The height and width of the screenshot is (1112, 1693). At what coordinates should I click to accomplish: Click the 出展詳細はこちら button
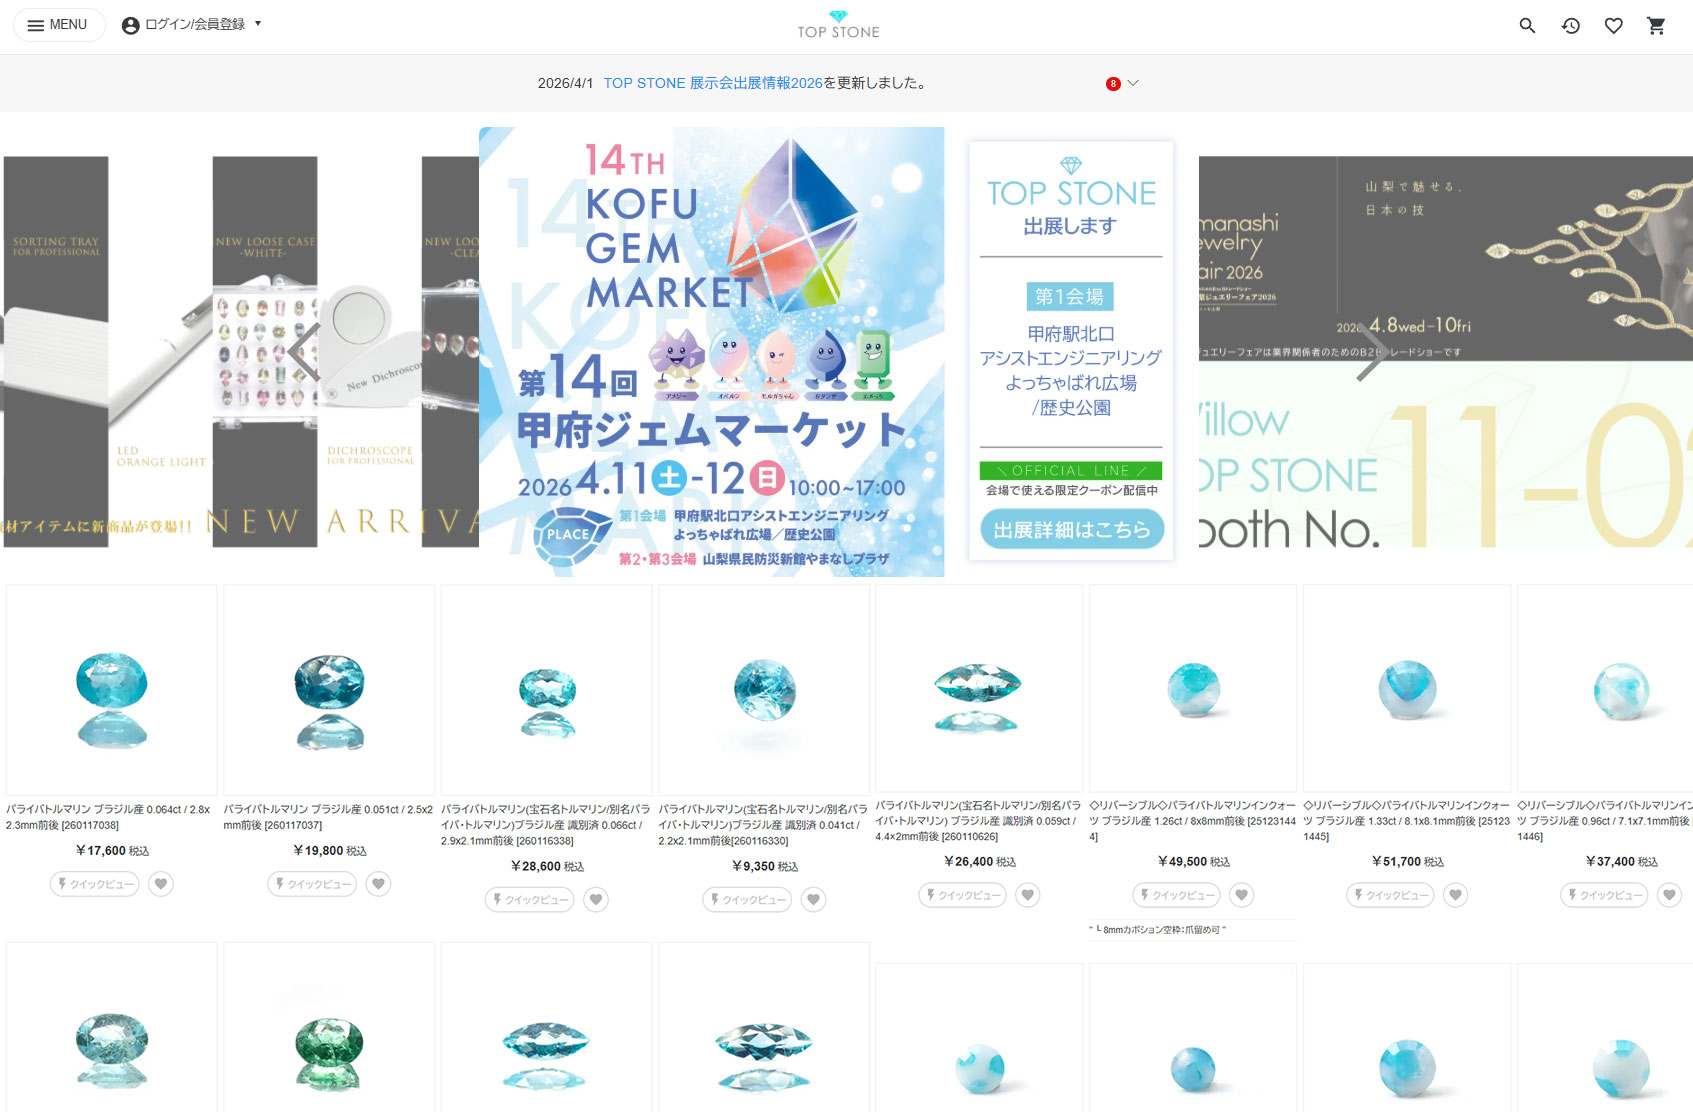pyautogui.click(x=1071, y=530)
